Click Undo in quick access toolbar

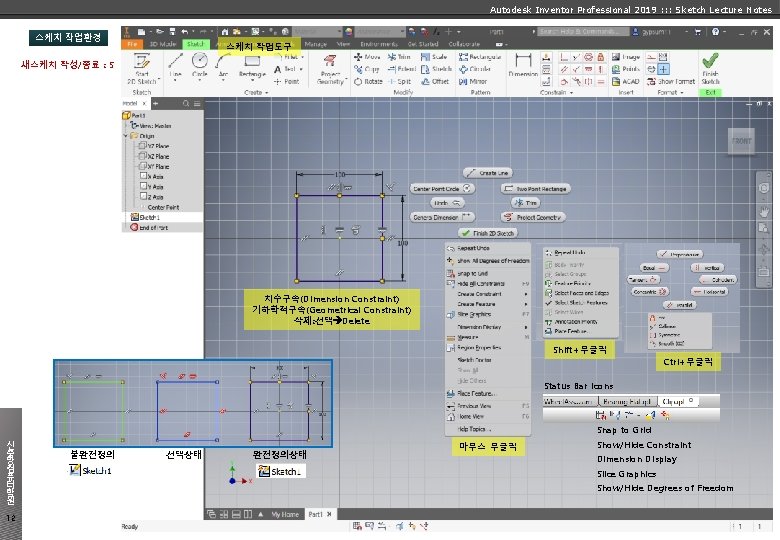(x=185, y=31)
